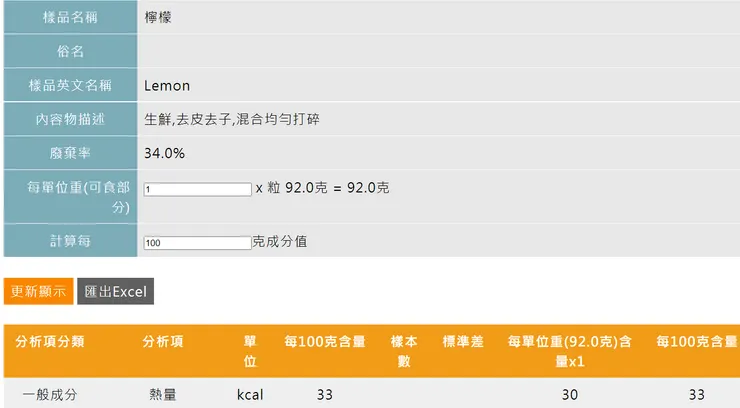Select the 每單位重(92.0克)含量x1 column header

point(569,350)
